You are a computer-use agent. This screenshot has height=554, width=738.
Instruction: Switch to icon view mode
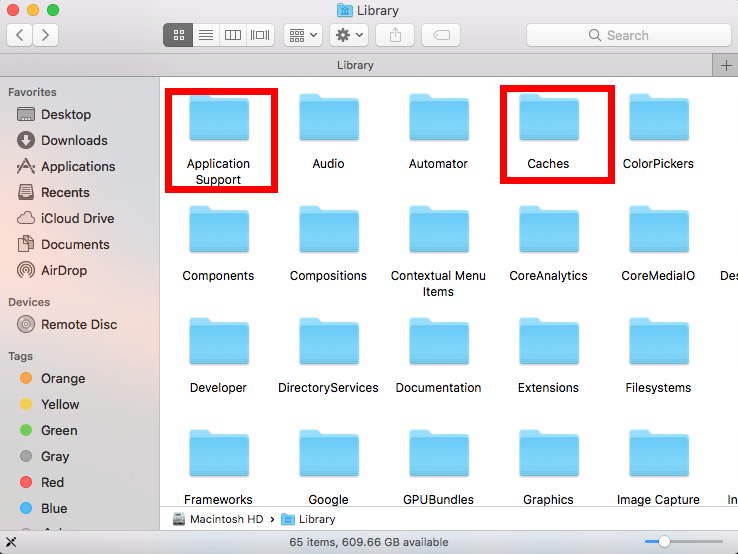[178, 35]
